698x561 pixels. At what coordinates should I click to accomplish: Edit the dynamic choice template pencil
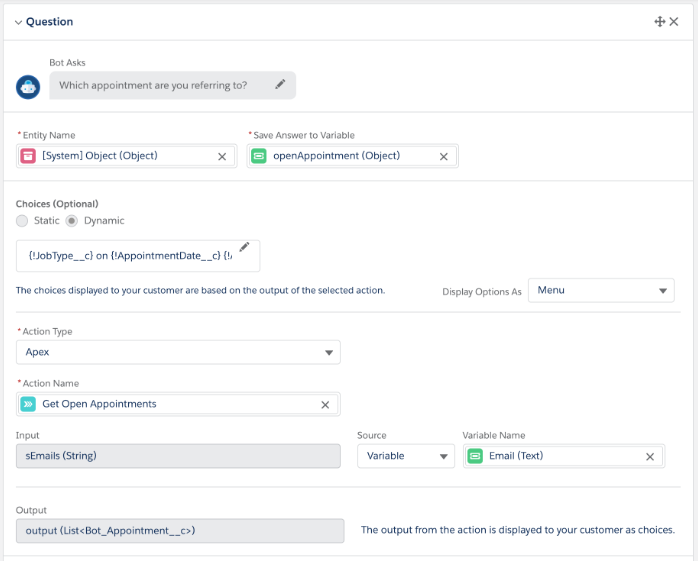[244, 247]
